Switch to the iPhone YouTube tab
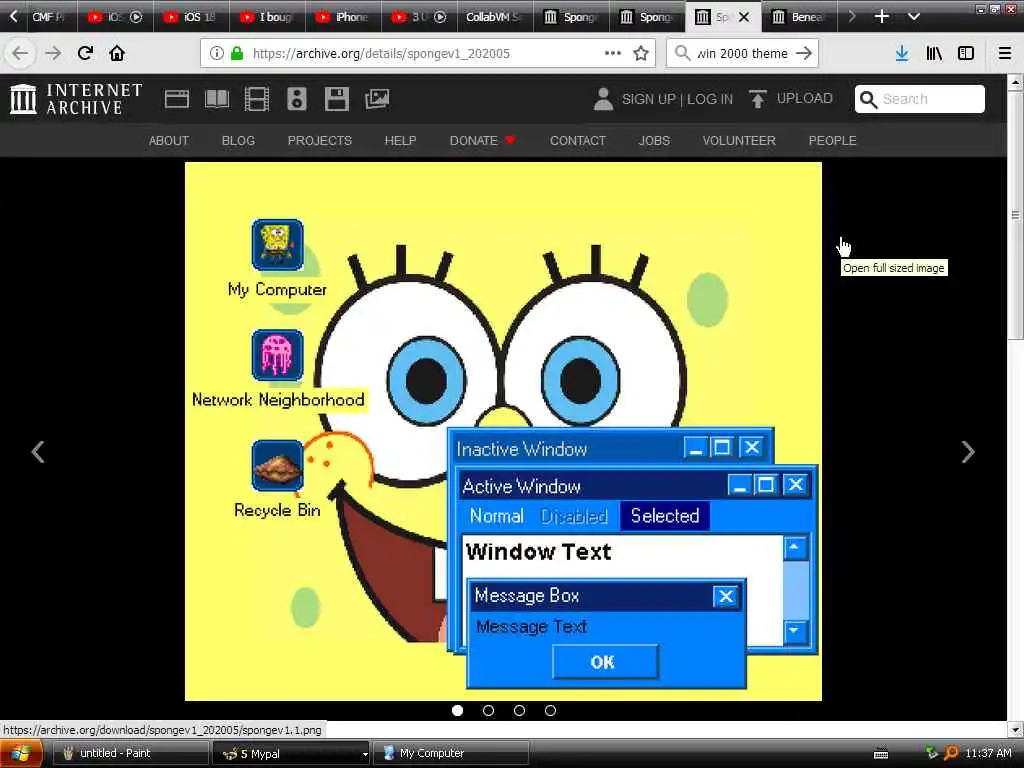This screenshot has width=1024, height=768. point(343,17)
